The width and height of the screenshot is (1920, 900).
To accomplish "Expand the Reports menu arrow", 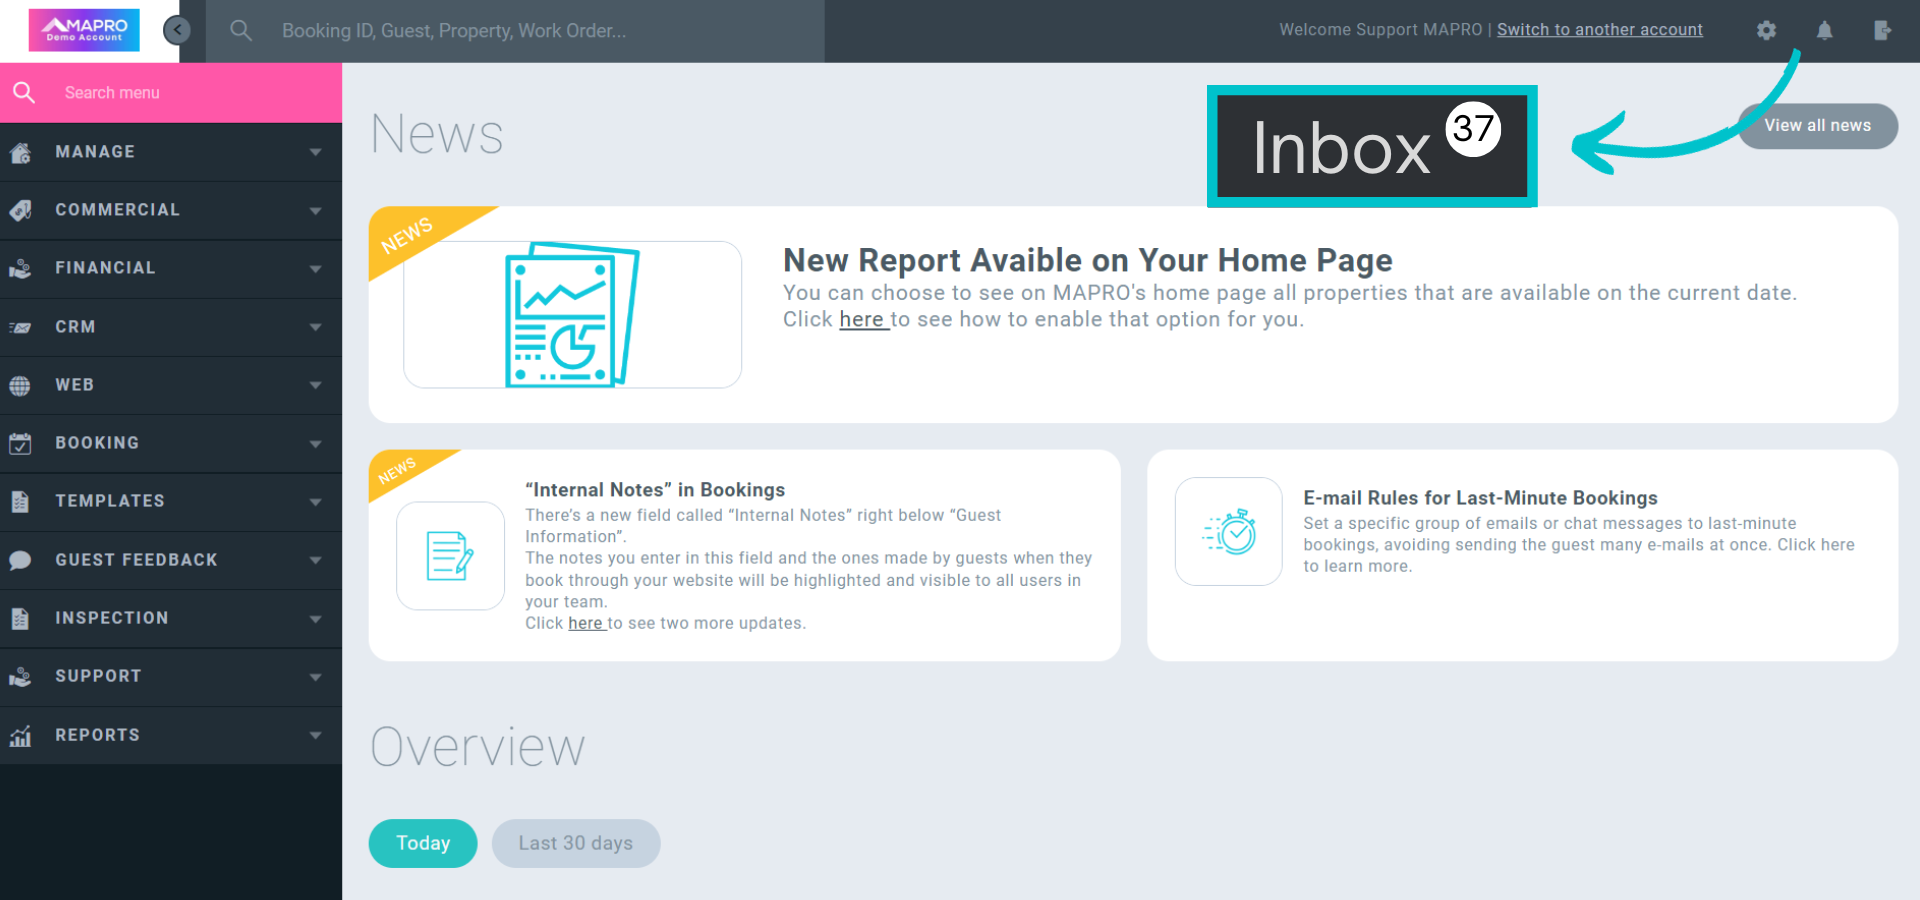I will point(315,735).
